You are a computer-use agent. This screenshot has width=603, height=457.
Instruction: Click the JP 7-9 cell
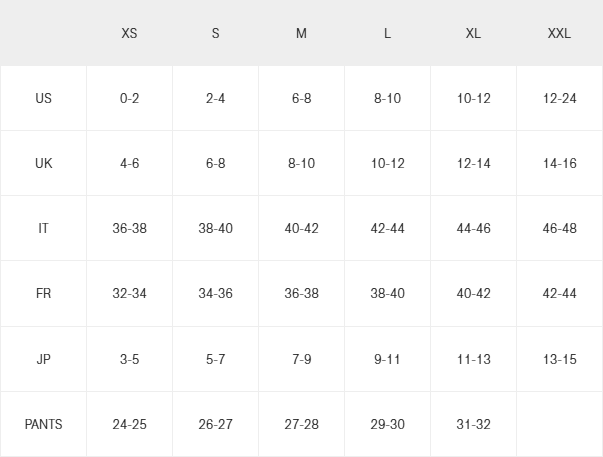pyautogui.click(x=301, y=359)
